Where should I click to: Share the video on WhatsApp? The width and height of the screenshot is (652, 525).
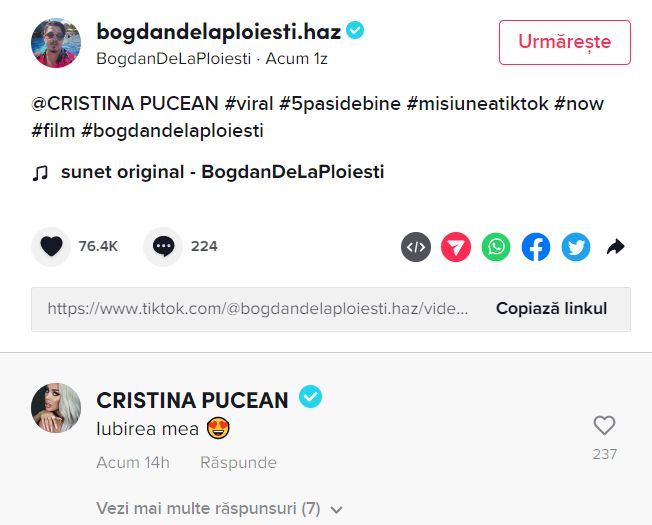pyautogui.click(x=496, y=247)
